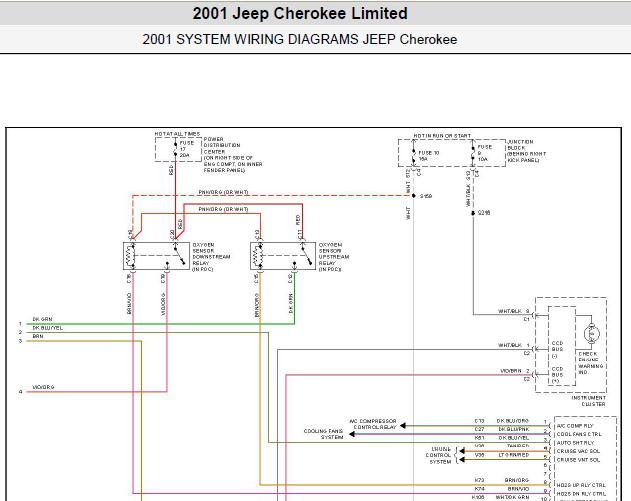
Task: Click the 'CRUISE CONTROL SYSTEM' label
Action: (439, 455)
